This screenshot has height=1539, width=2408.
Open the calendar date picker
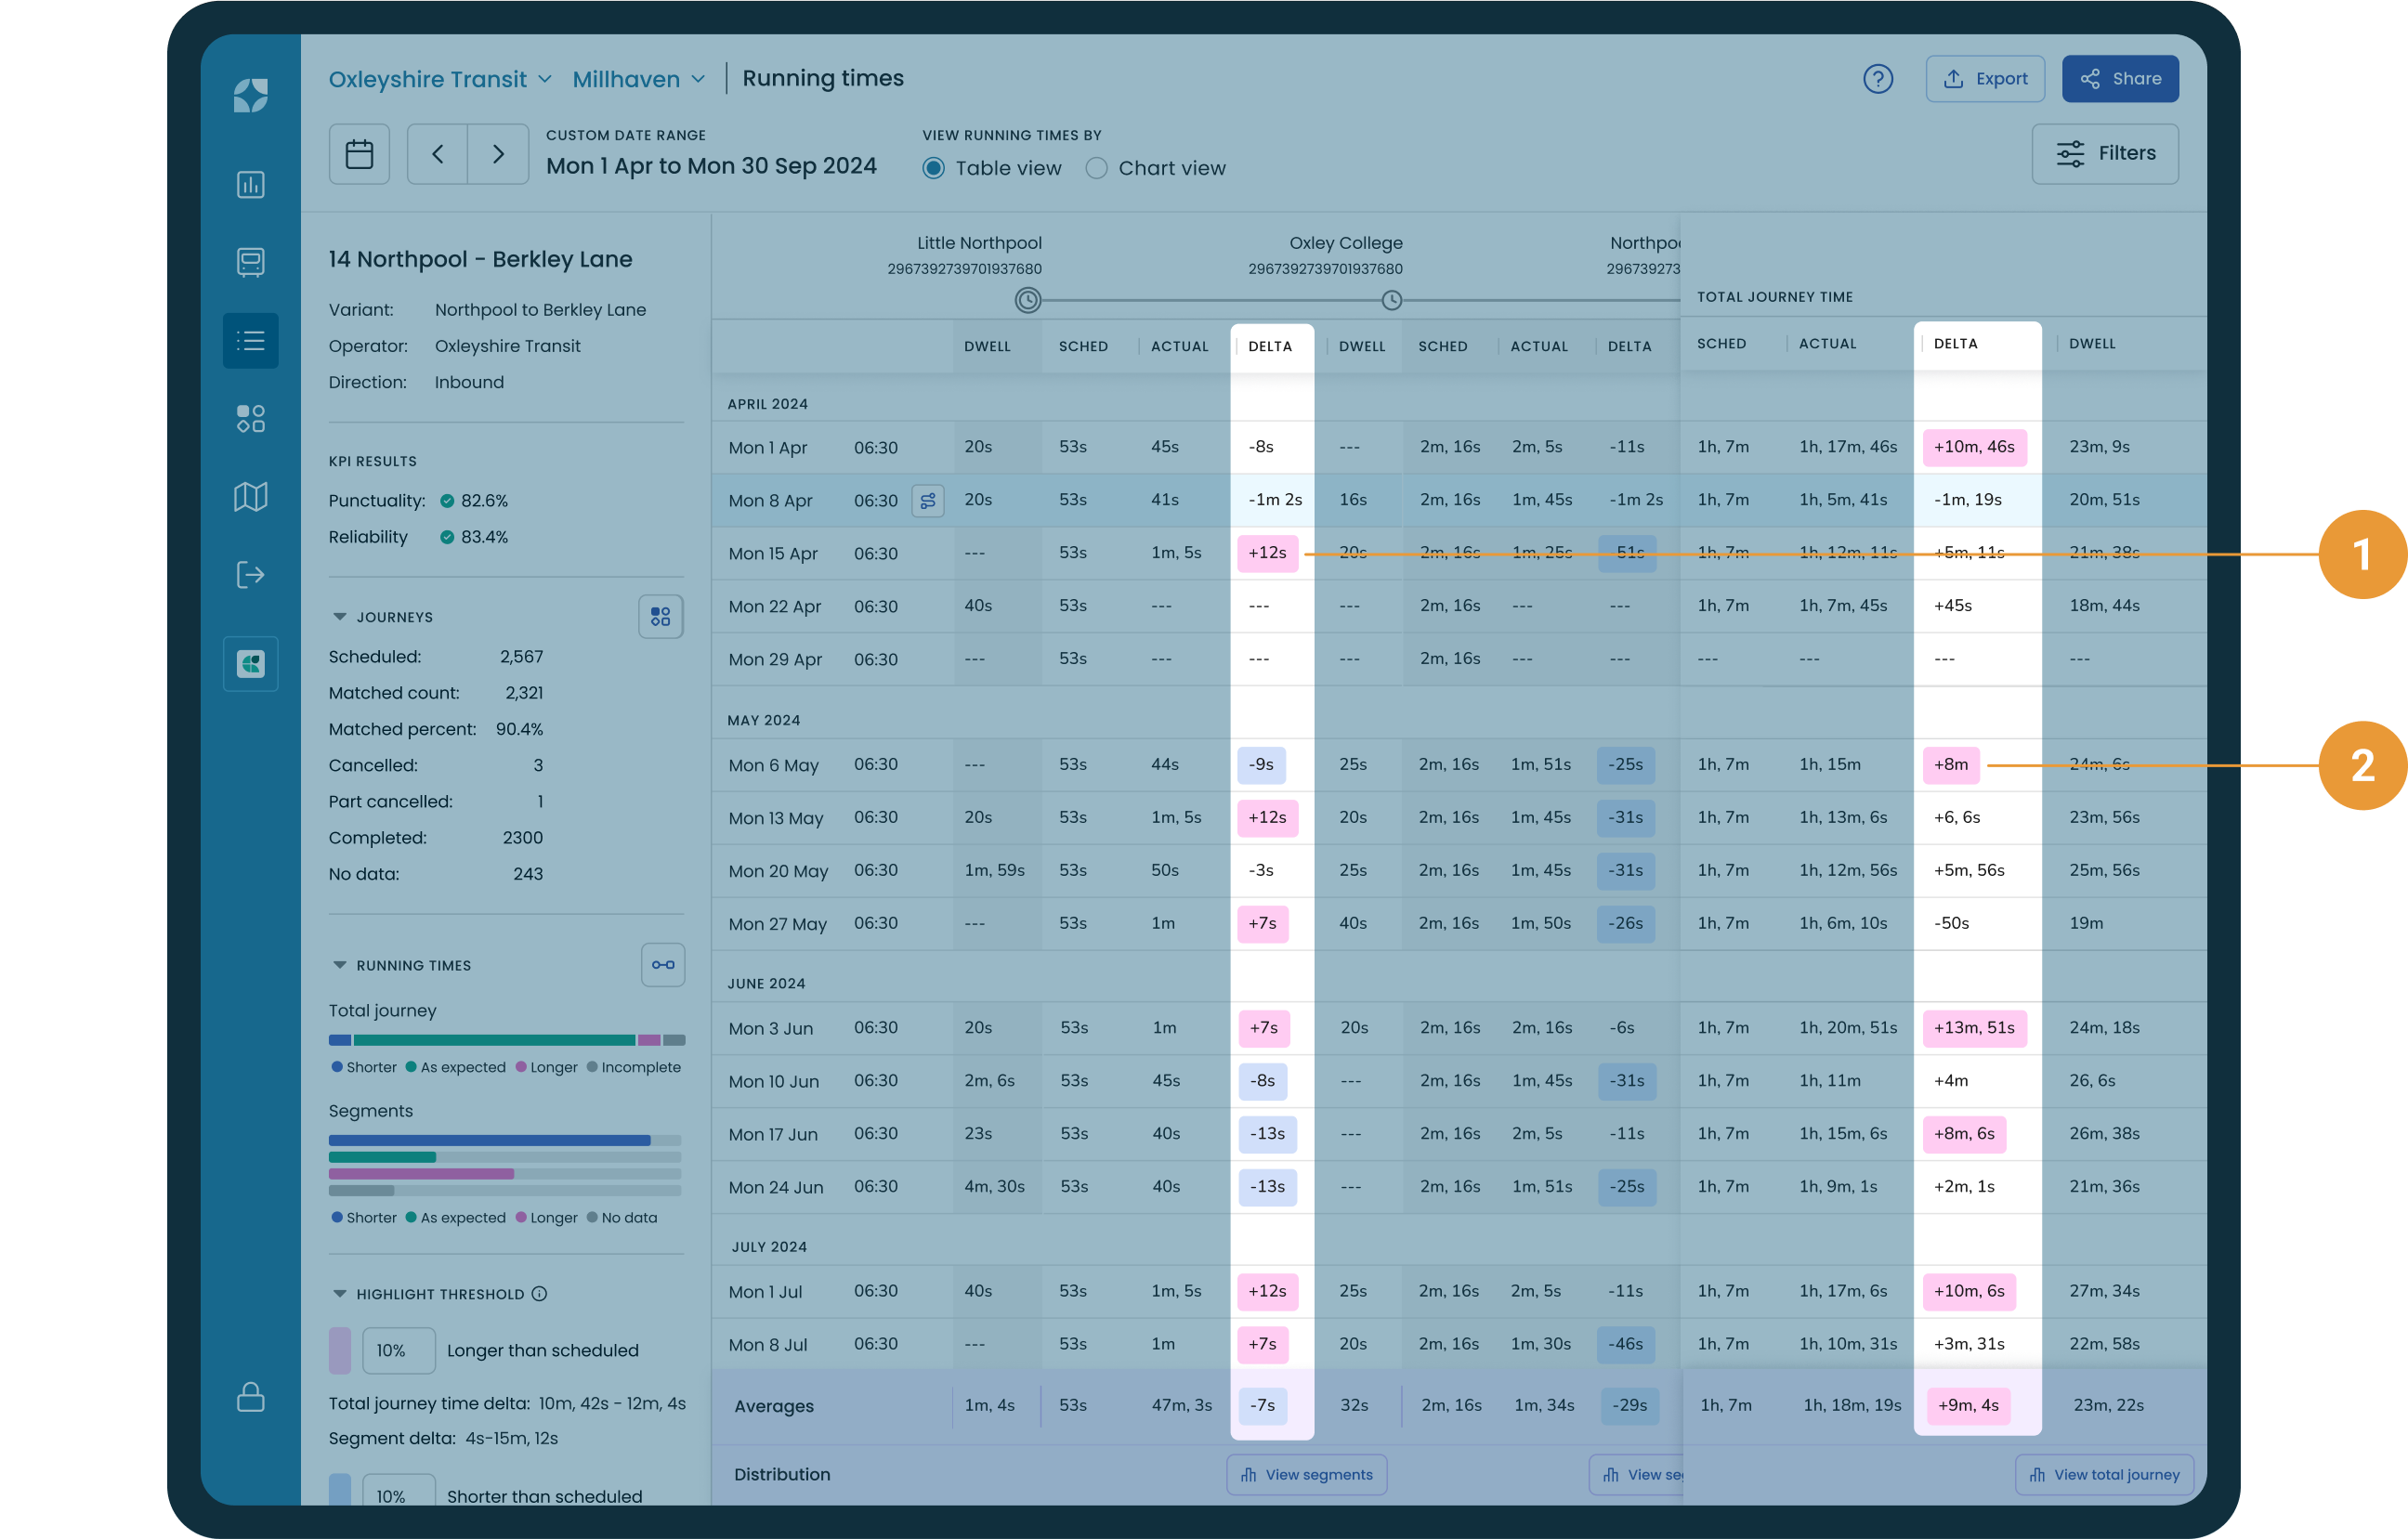[359, 154]
